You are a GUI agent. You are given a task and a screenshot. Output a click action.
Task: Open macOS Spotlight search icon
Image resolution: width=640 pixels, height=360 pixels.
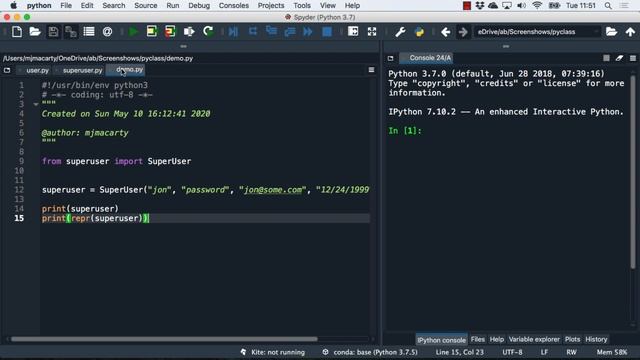pyautogui.click(x=608, y=6)
